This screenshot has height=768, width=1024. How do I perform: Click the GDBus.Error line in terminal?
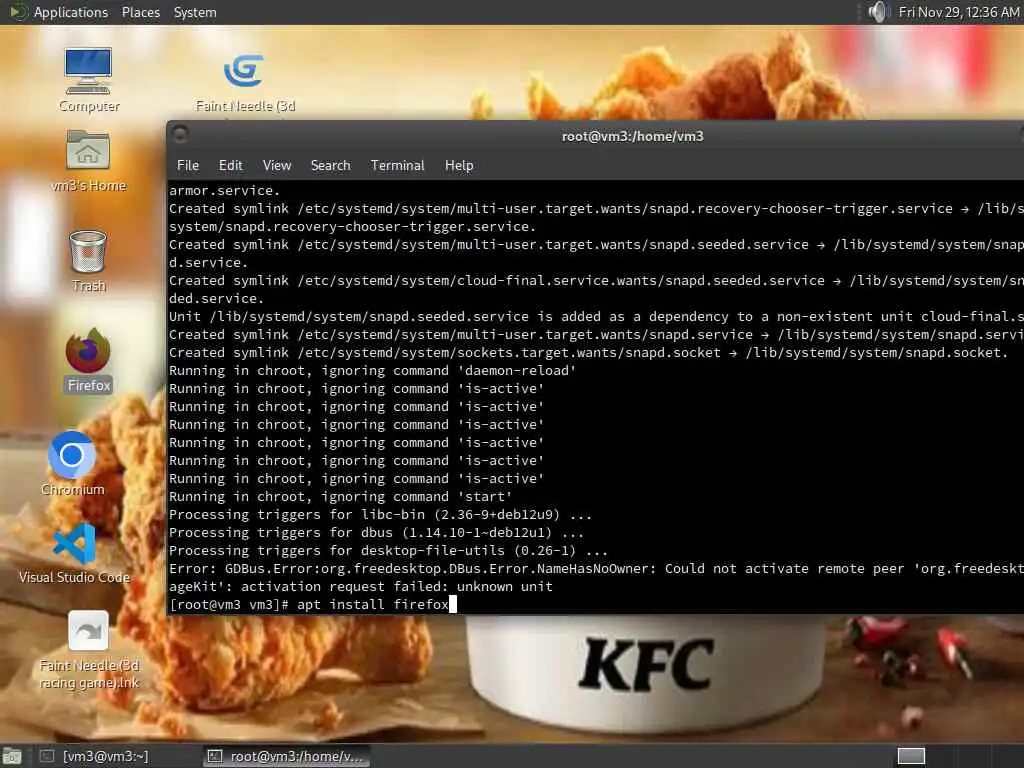[x=596, y=569]
